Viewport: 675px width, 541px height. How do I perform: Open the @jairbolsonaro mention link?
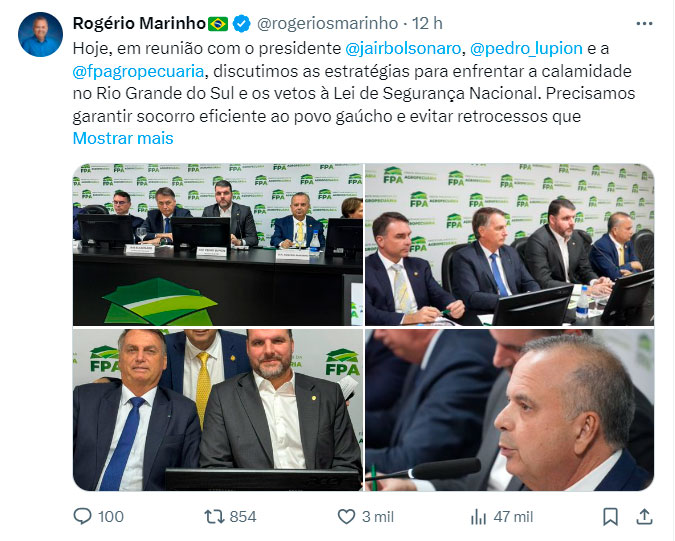click(x=403, y=48)
